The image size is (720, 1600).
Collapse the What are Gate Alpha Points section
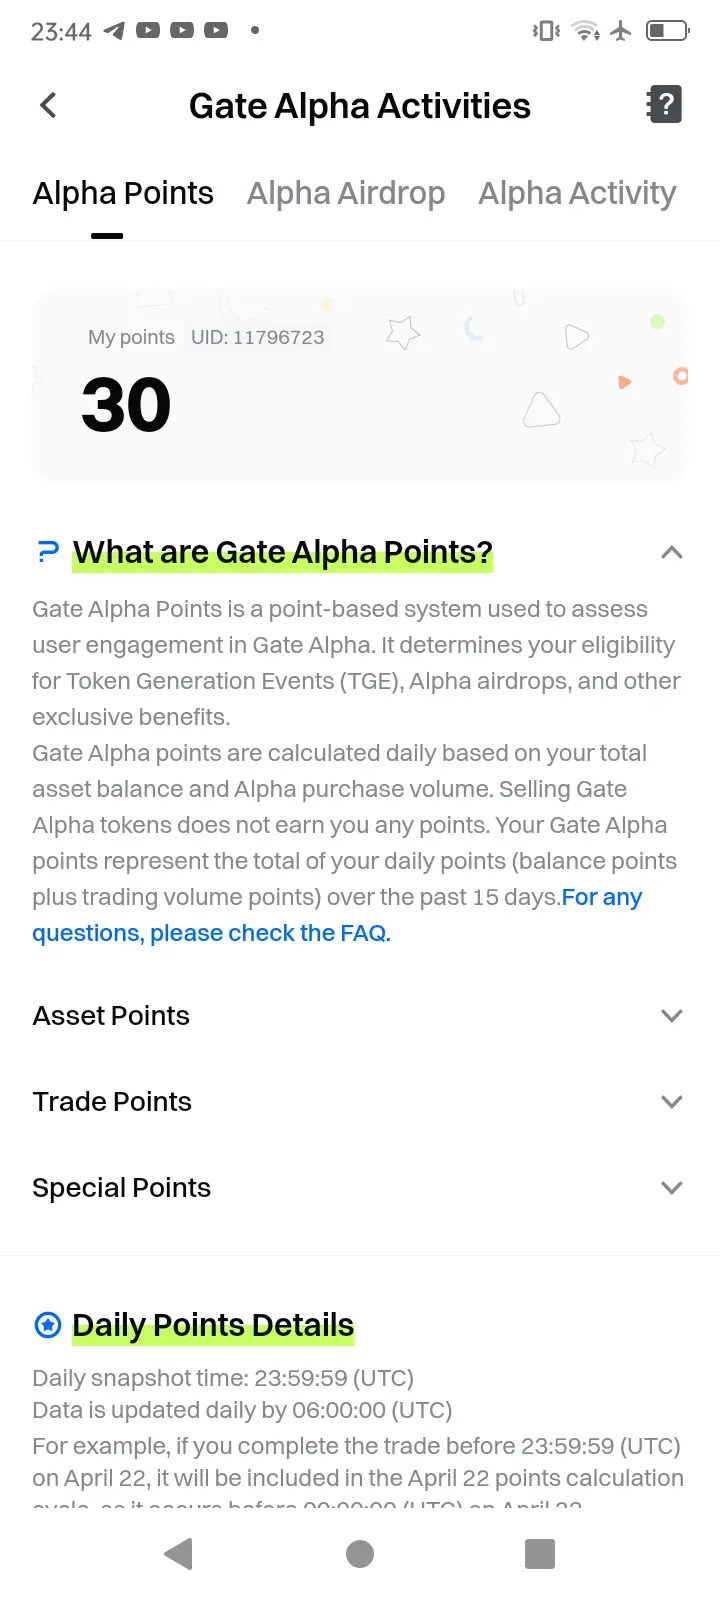(672, 552)
